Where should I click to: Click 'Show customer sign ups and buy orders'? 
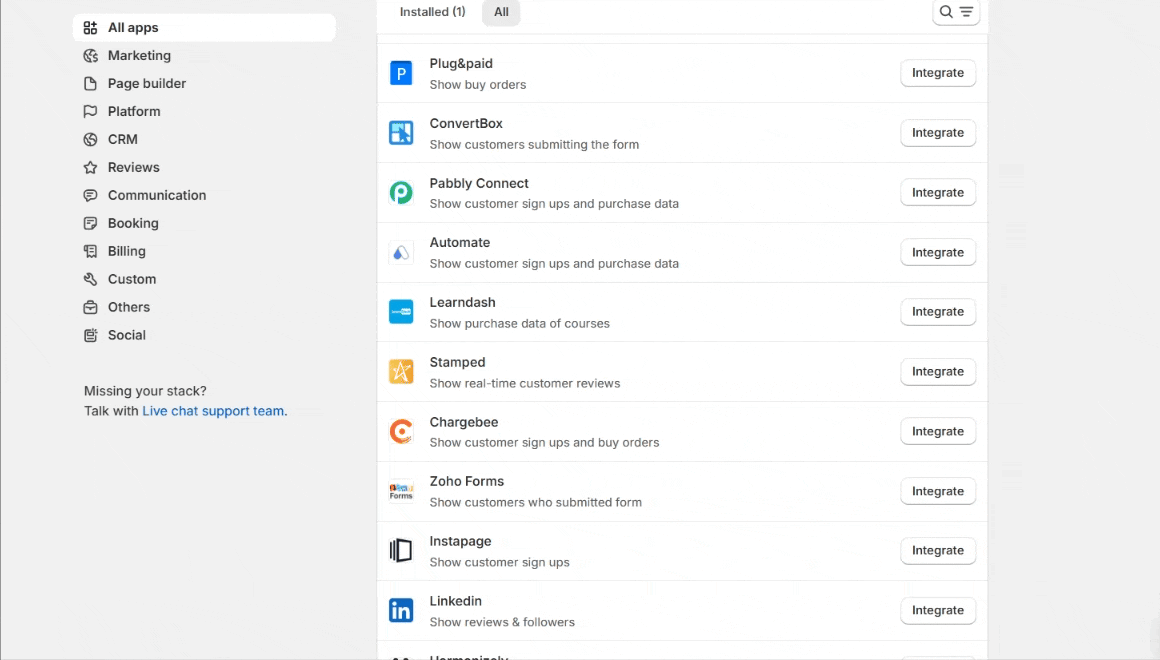(544, 442)
